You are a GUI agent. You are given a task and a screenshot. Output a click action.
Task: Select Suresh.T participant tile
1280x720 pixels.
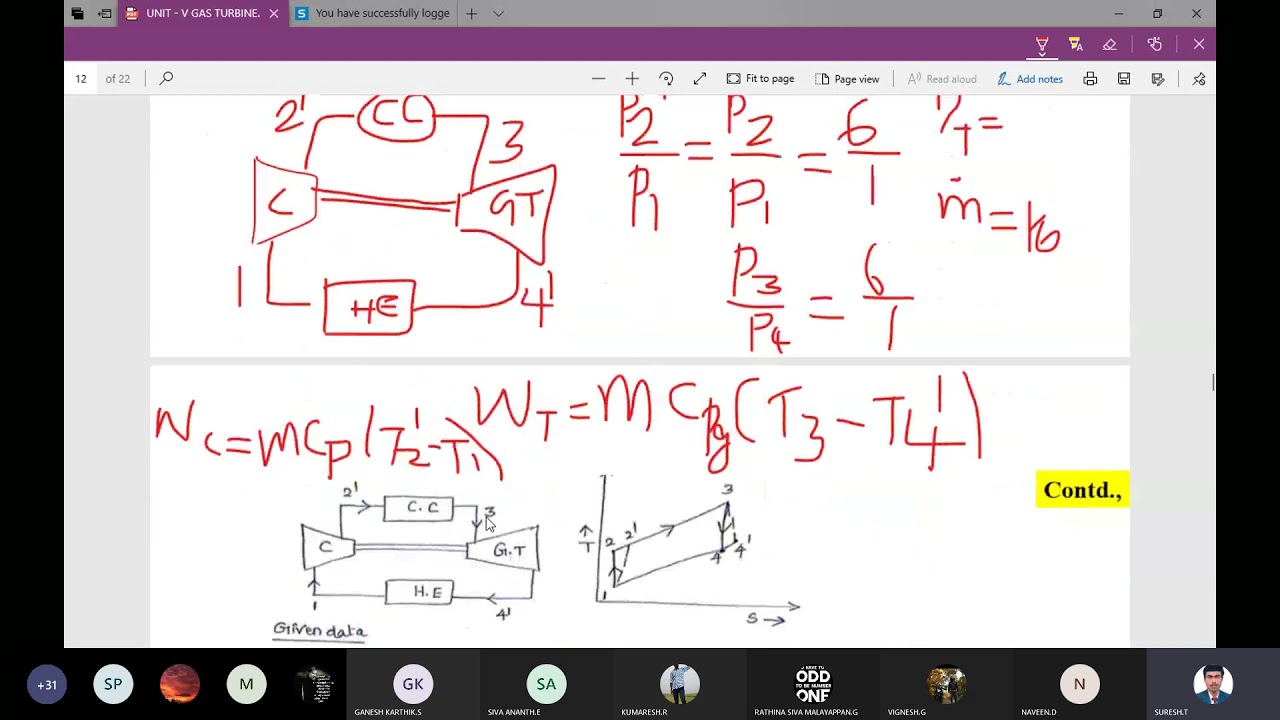(x=1213, y=684)
